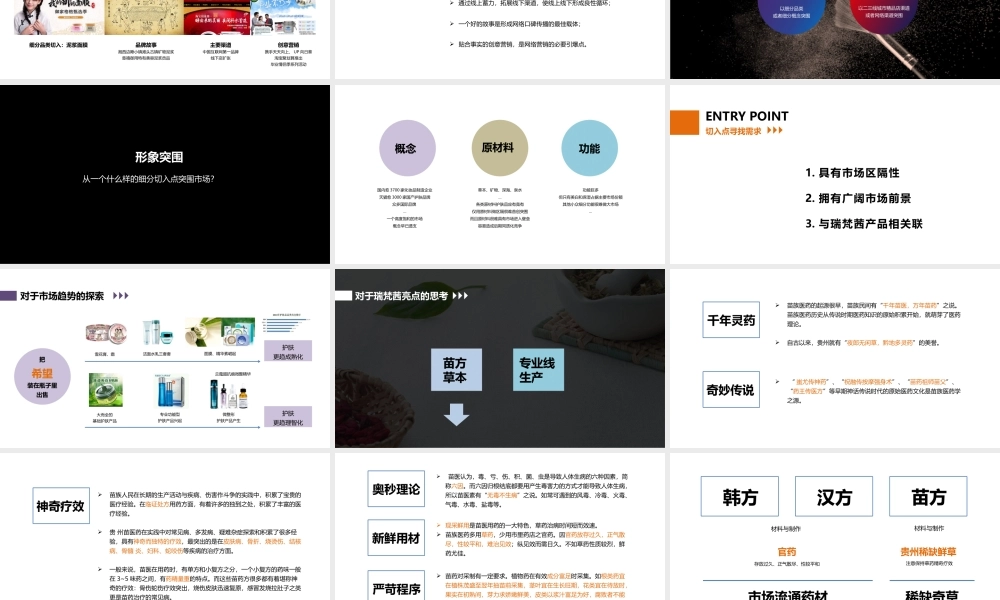Select the yellow 原材料 circle
Image resolution: width=1000 pixels, height=600 pixels.
498,148
